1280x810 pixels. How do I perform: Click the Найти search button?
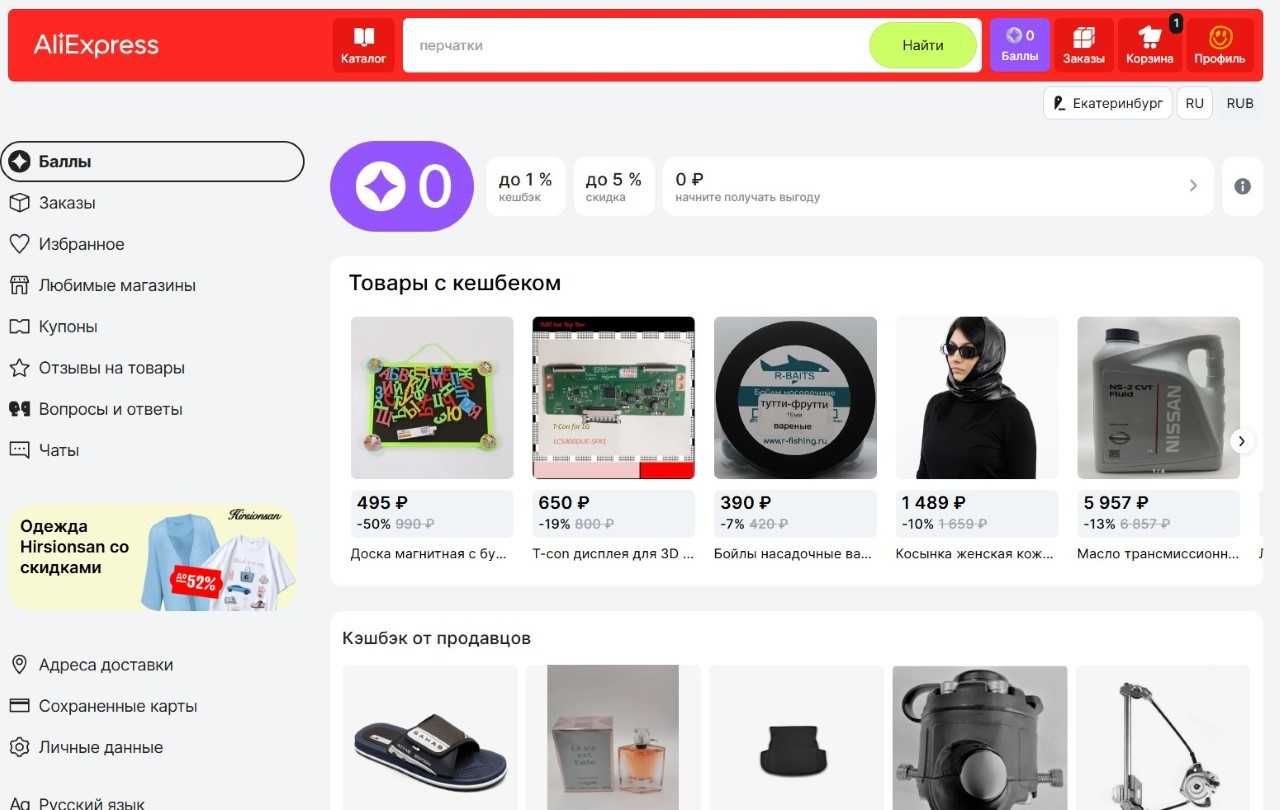pyautogui.click(x=922, y=45)
